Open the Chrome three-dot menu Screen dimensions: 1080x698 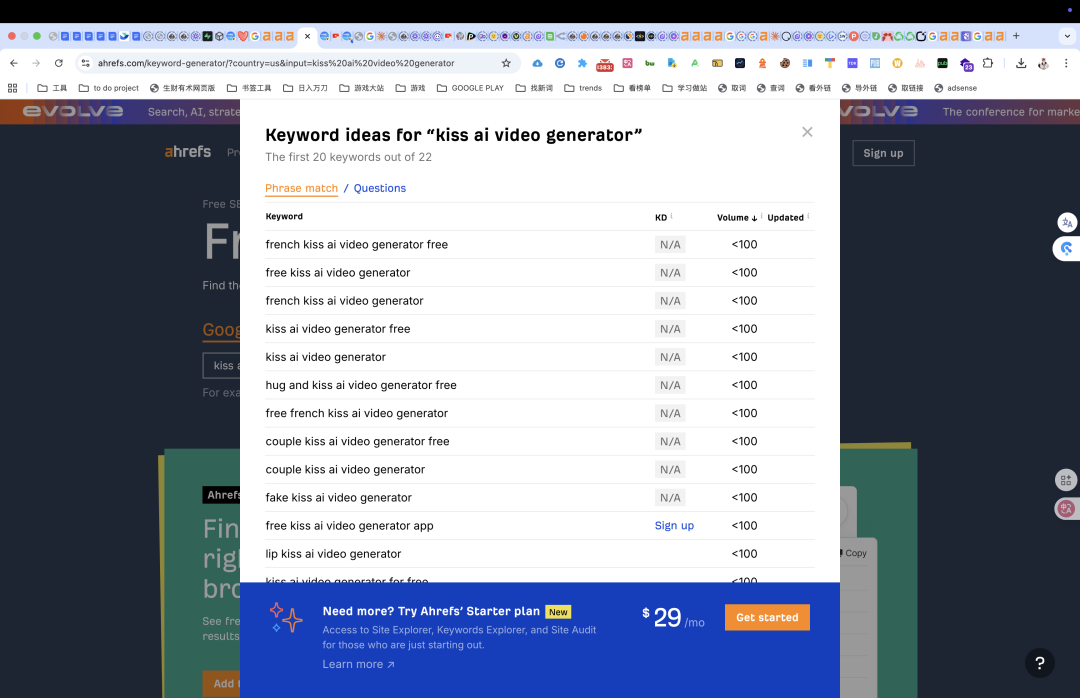coord(1066,63)
